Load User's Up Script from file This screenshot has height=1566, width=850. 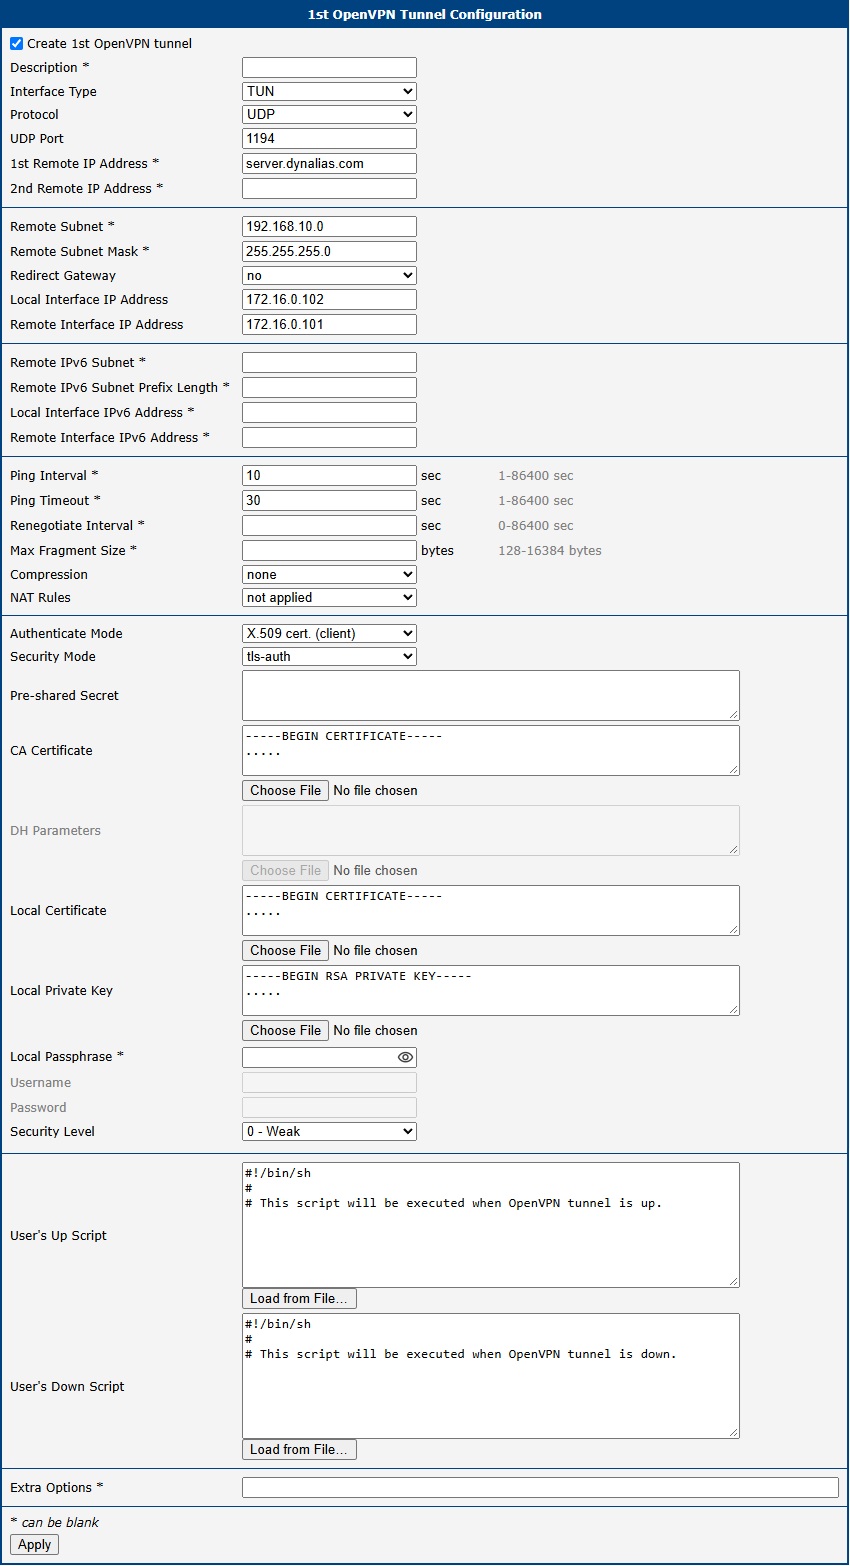coord(299,1298)
